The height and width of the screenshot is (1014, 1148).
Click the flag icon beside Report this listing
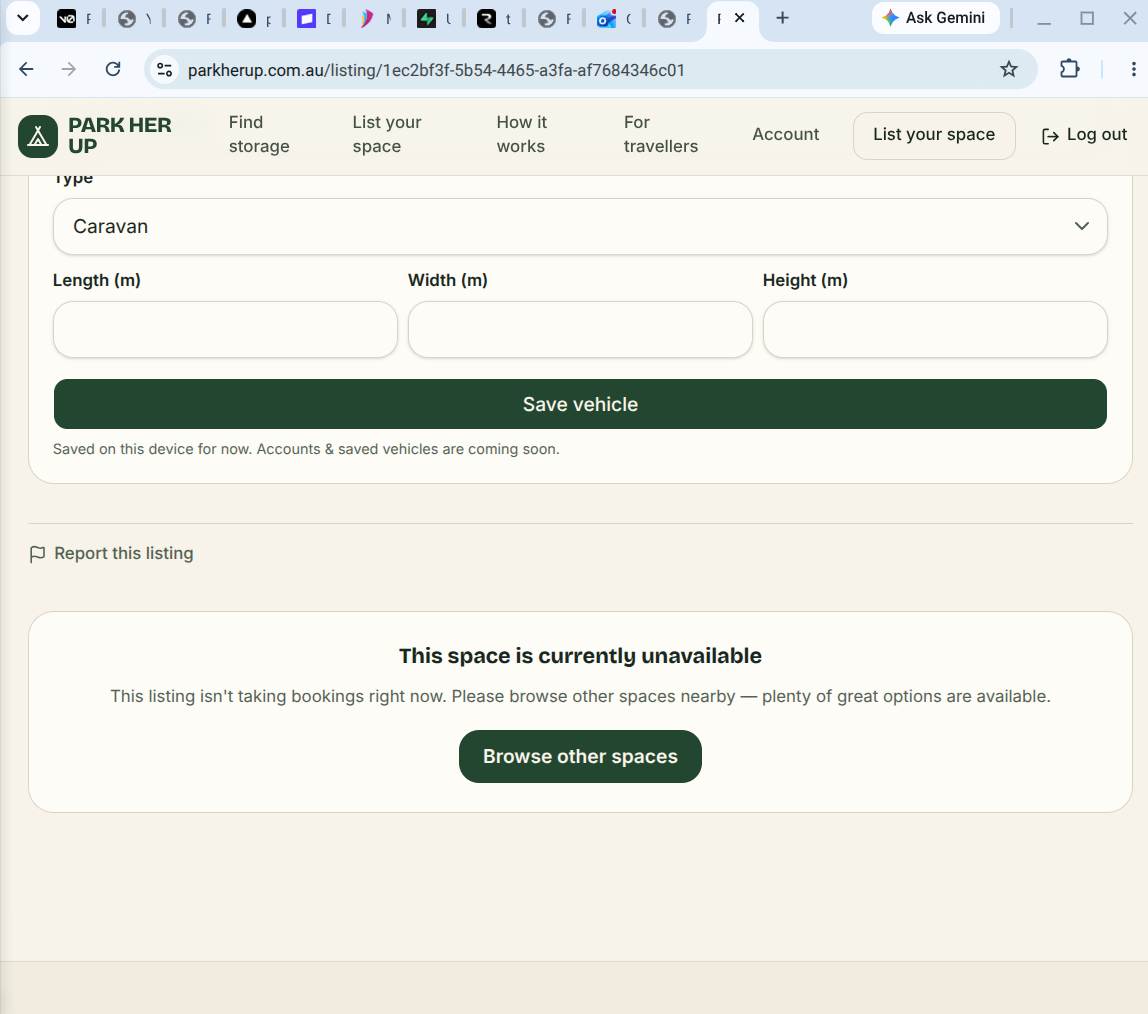pyautogui.click(x=37, y=554)
